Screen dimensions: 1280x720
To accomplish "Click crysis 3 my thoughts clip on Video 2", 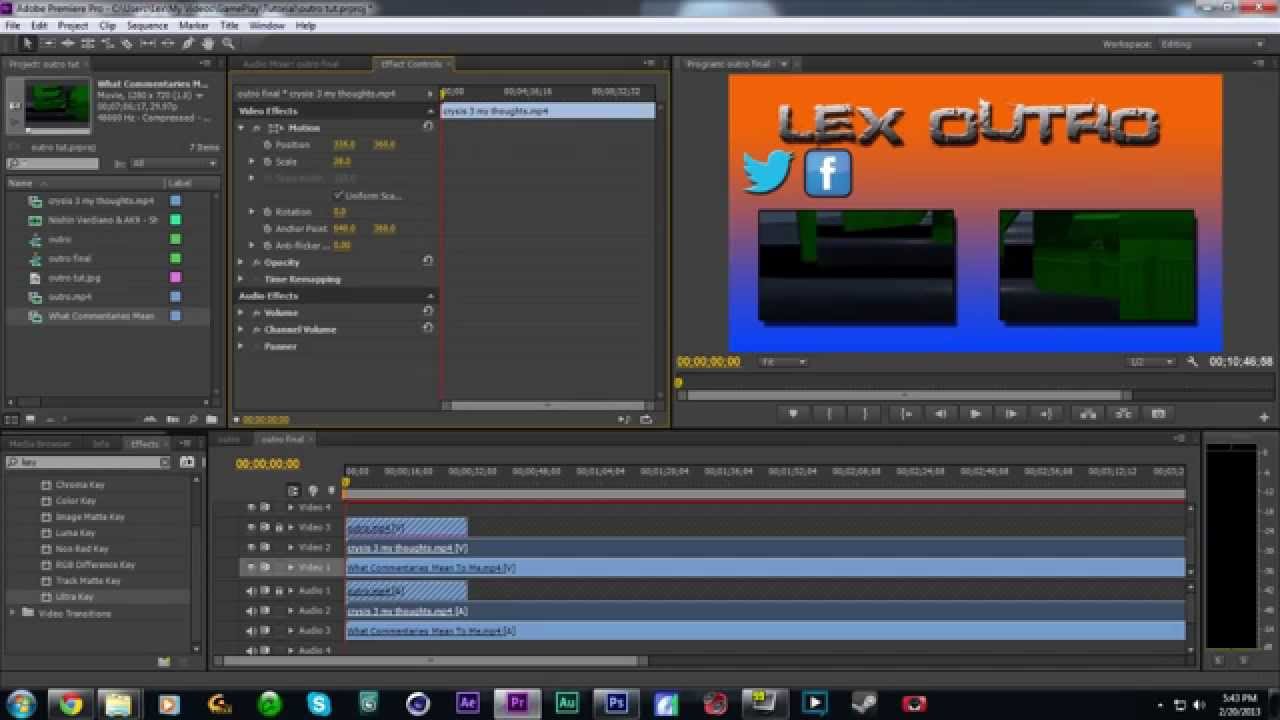I will (x=764, y=548).
